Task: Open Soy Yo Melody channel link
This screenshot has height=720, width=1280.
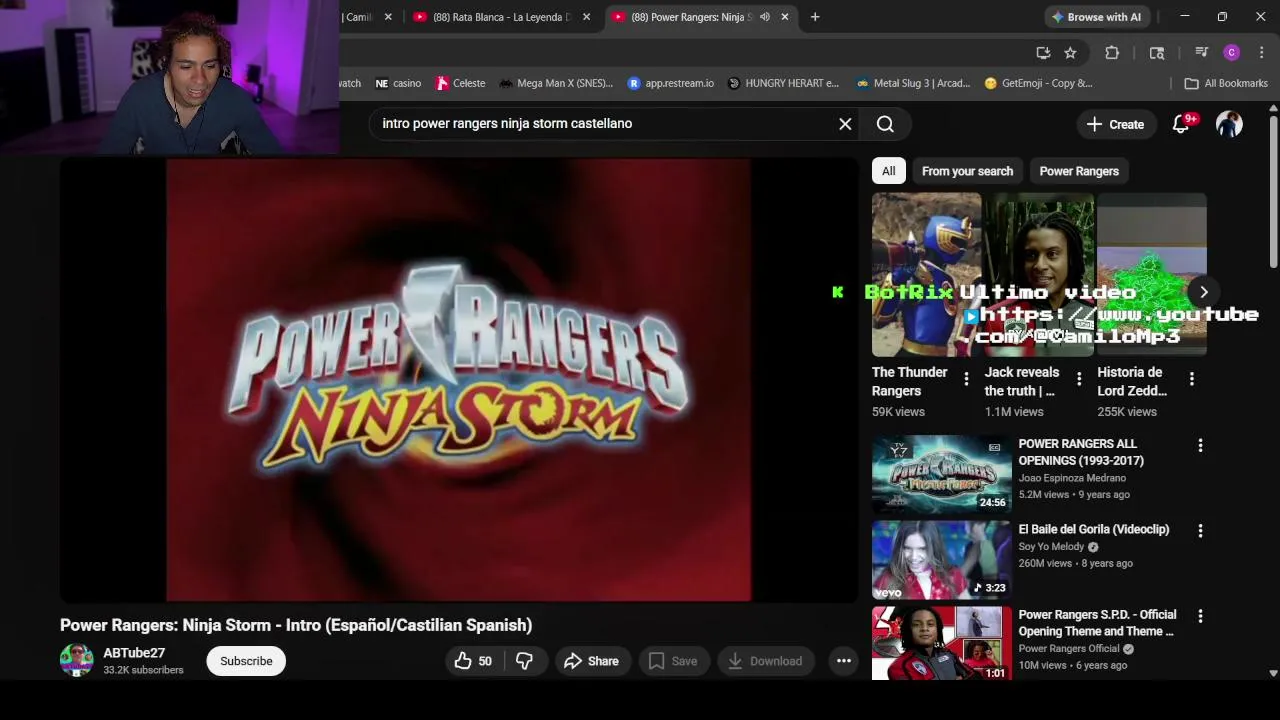Action: 1051,547
